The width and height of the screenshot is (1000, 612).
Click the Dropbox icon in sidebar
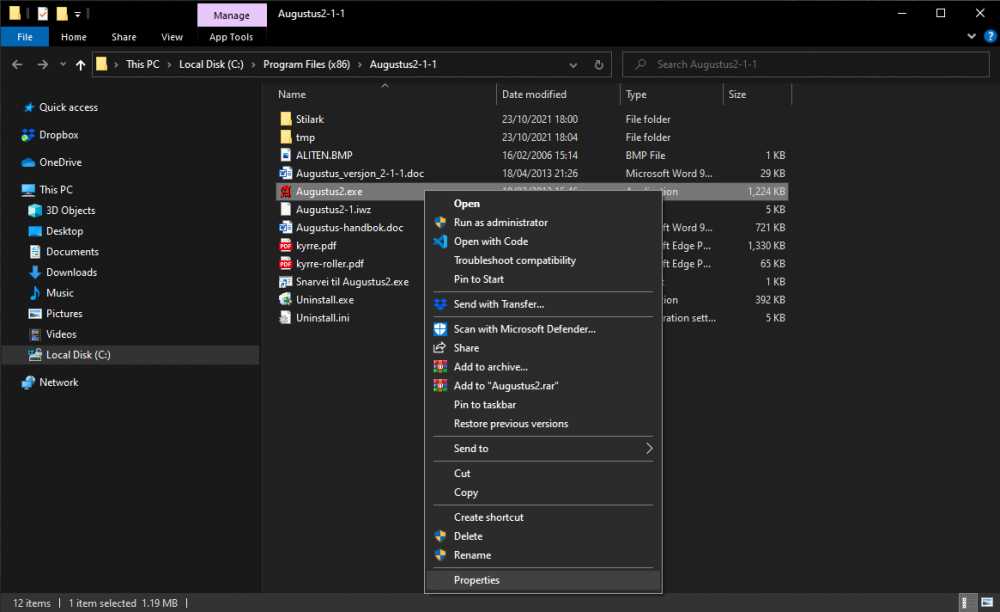[28, 135]
